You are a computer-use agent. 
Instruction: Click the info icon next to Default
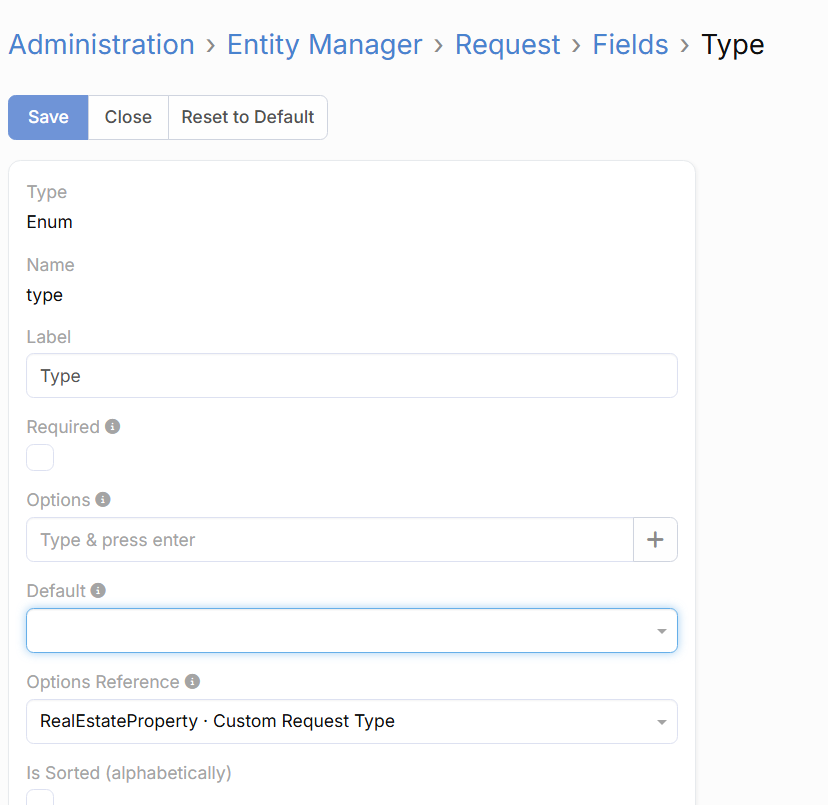point(98,591)
